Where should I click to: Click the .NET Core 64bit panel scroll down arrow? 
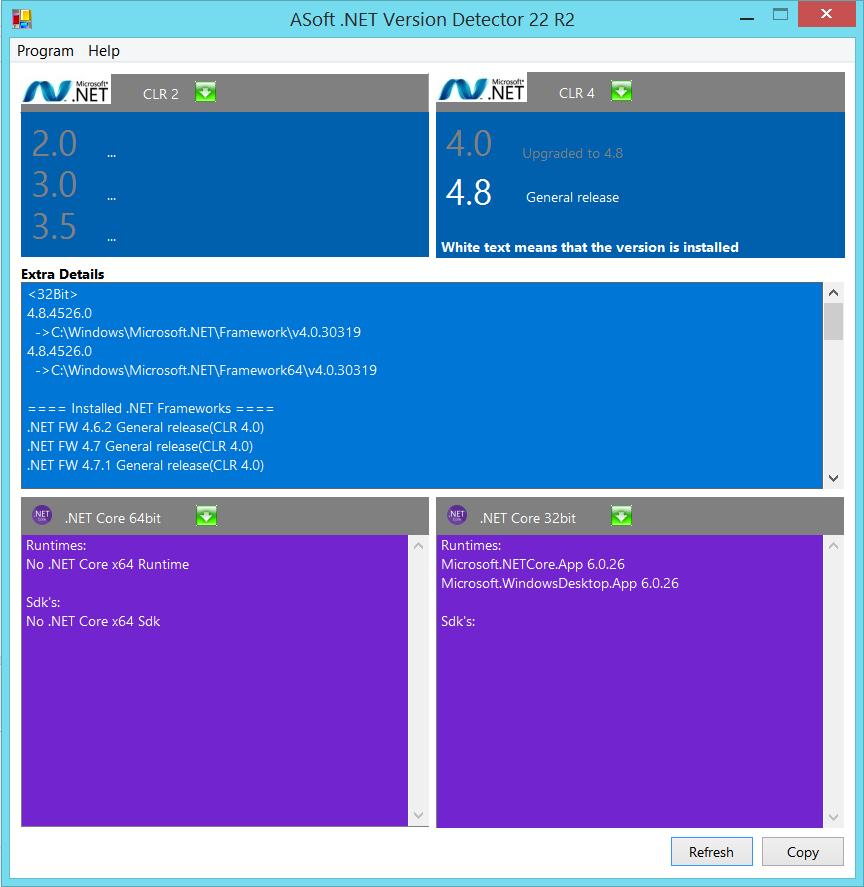pyautogui.click(x=418, y=815)
